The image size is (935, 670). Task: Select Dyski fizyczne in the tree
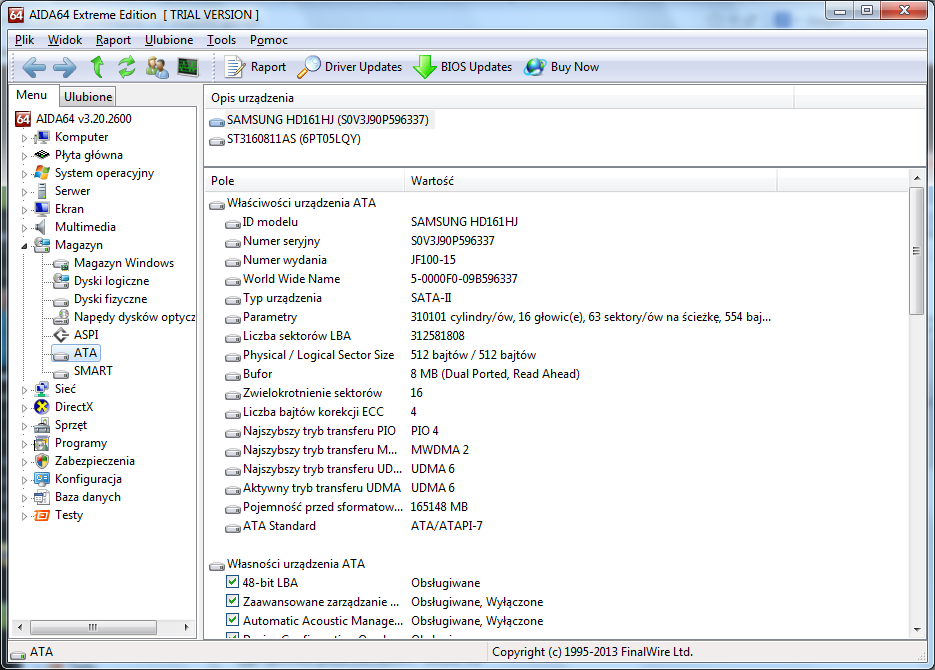pos(110,299)
